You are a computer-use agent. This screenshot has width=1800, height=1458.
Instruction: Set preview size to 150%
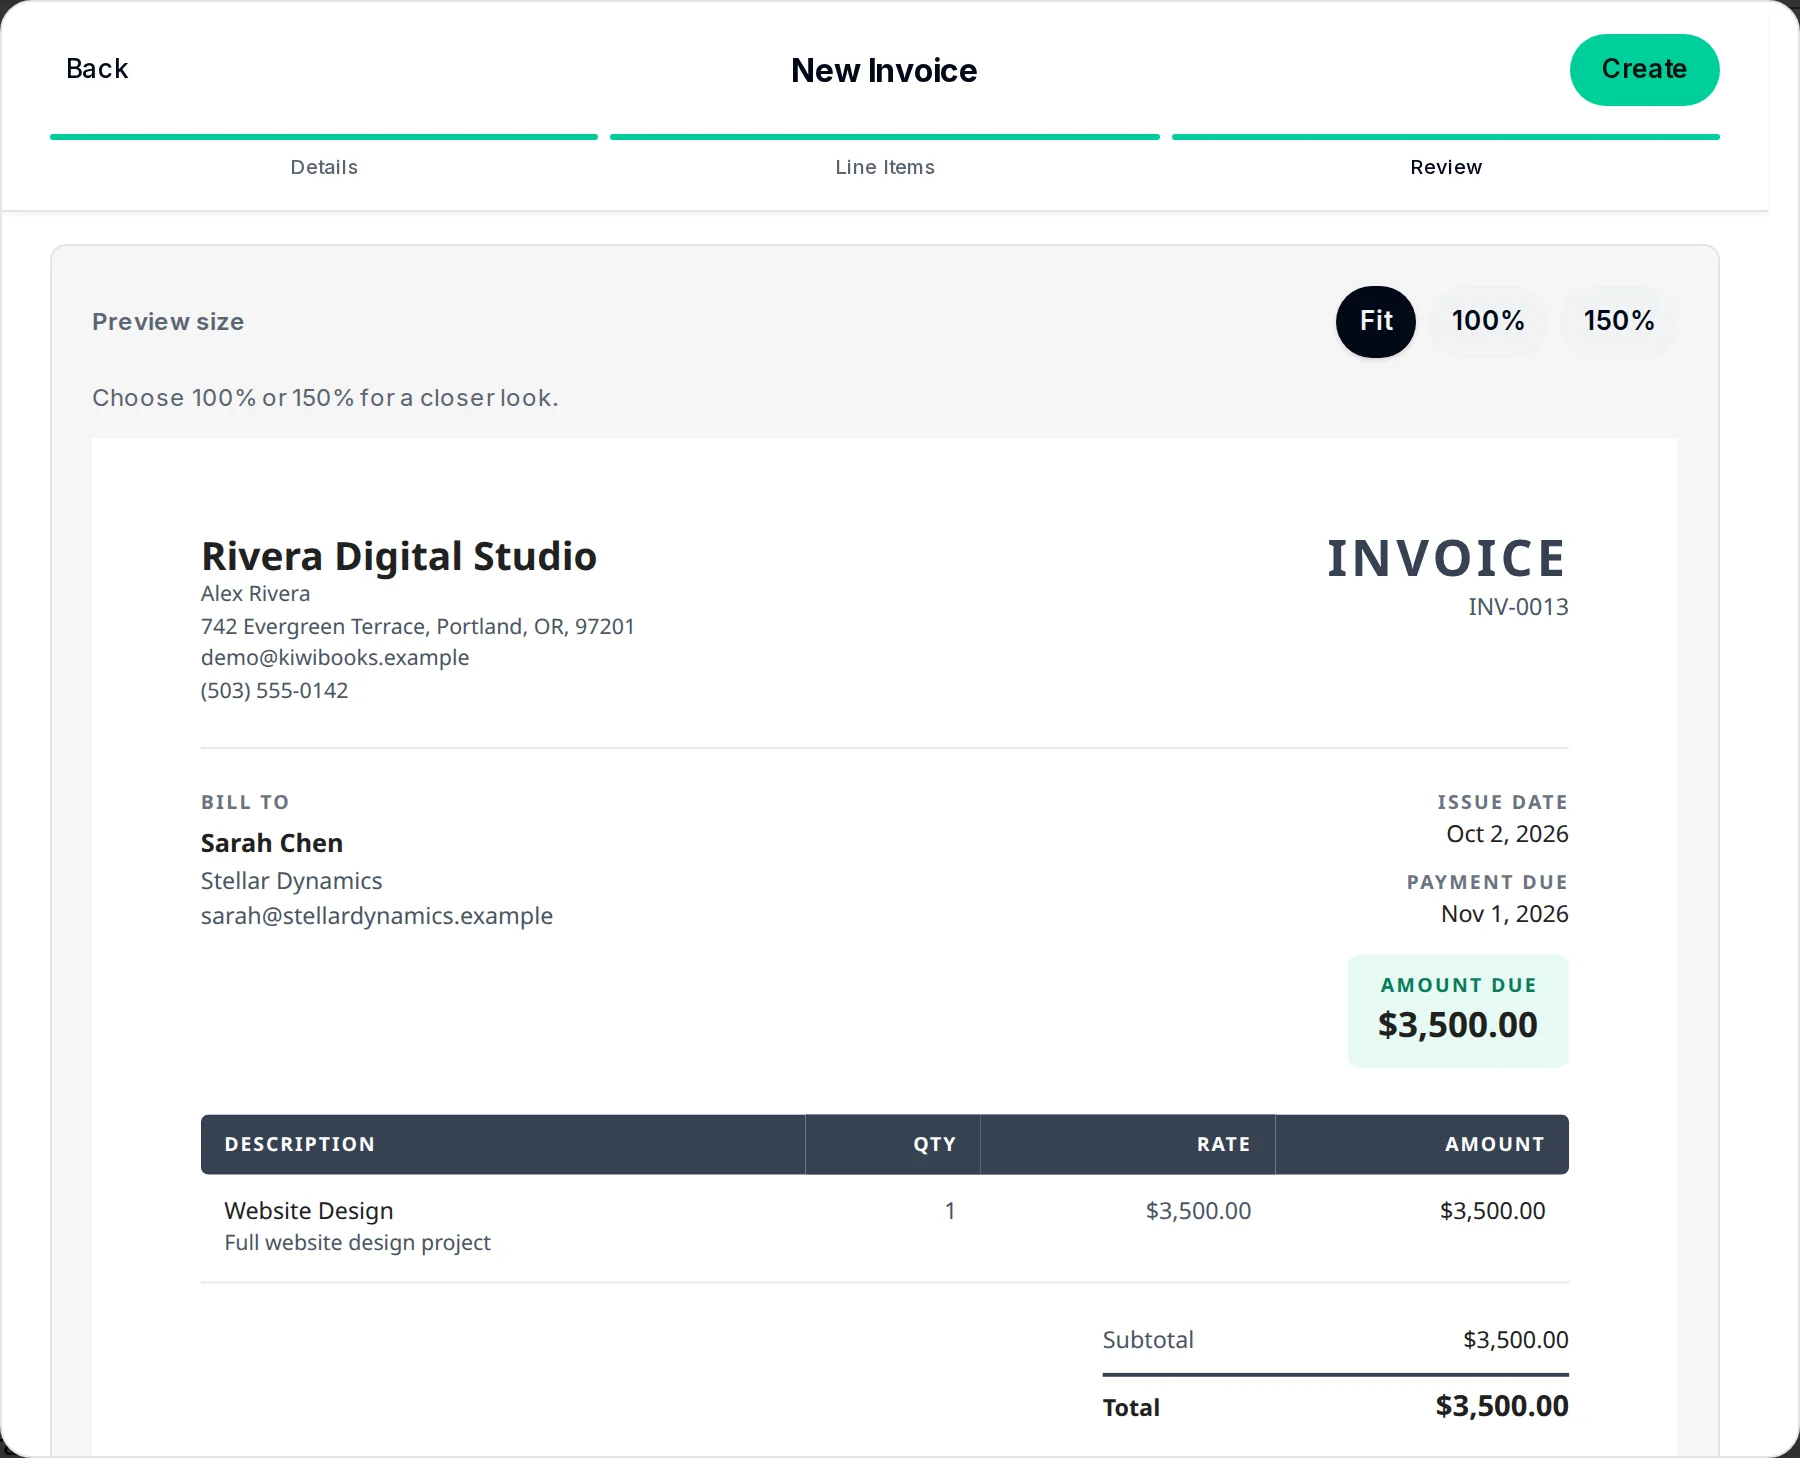click(1619, 321)
